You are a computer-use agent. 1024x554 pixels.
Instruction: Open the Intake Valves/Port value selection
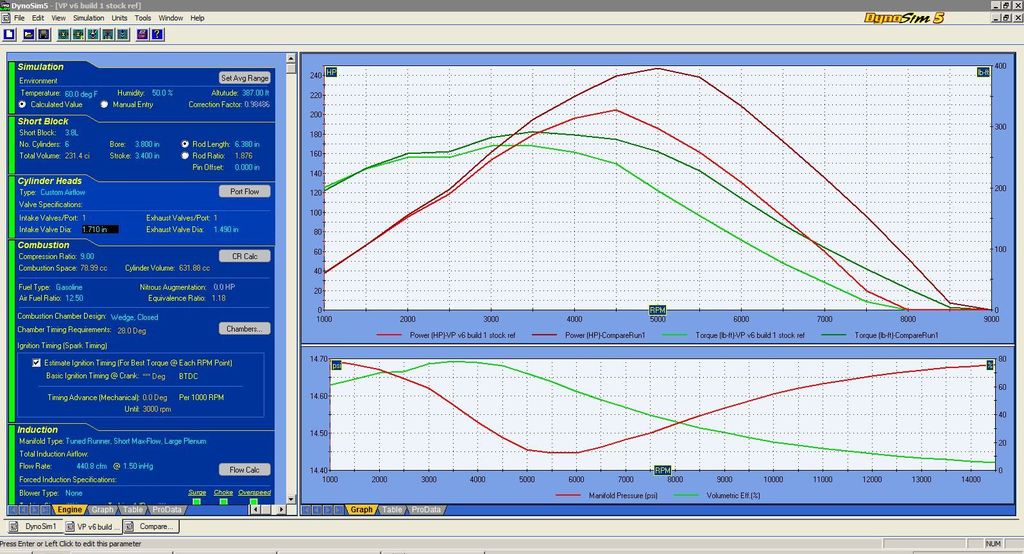[84, 218]
